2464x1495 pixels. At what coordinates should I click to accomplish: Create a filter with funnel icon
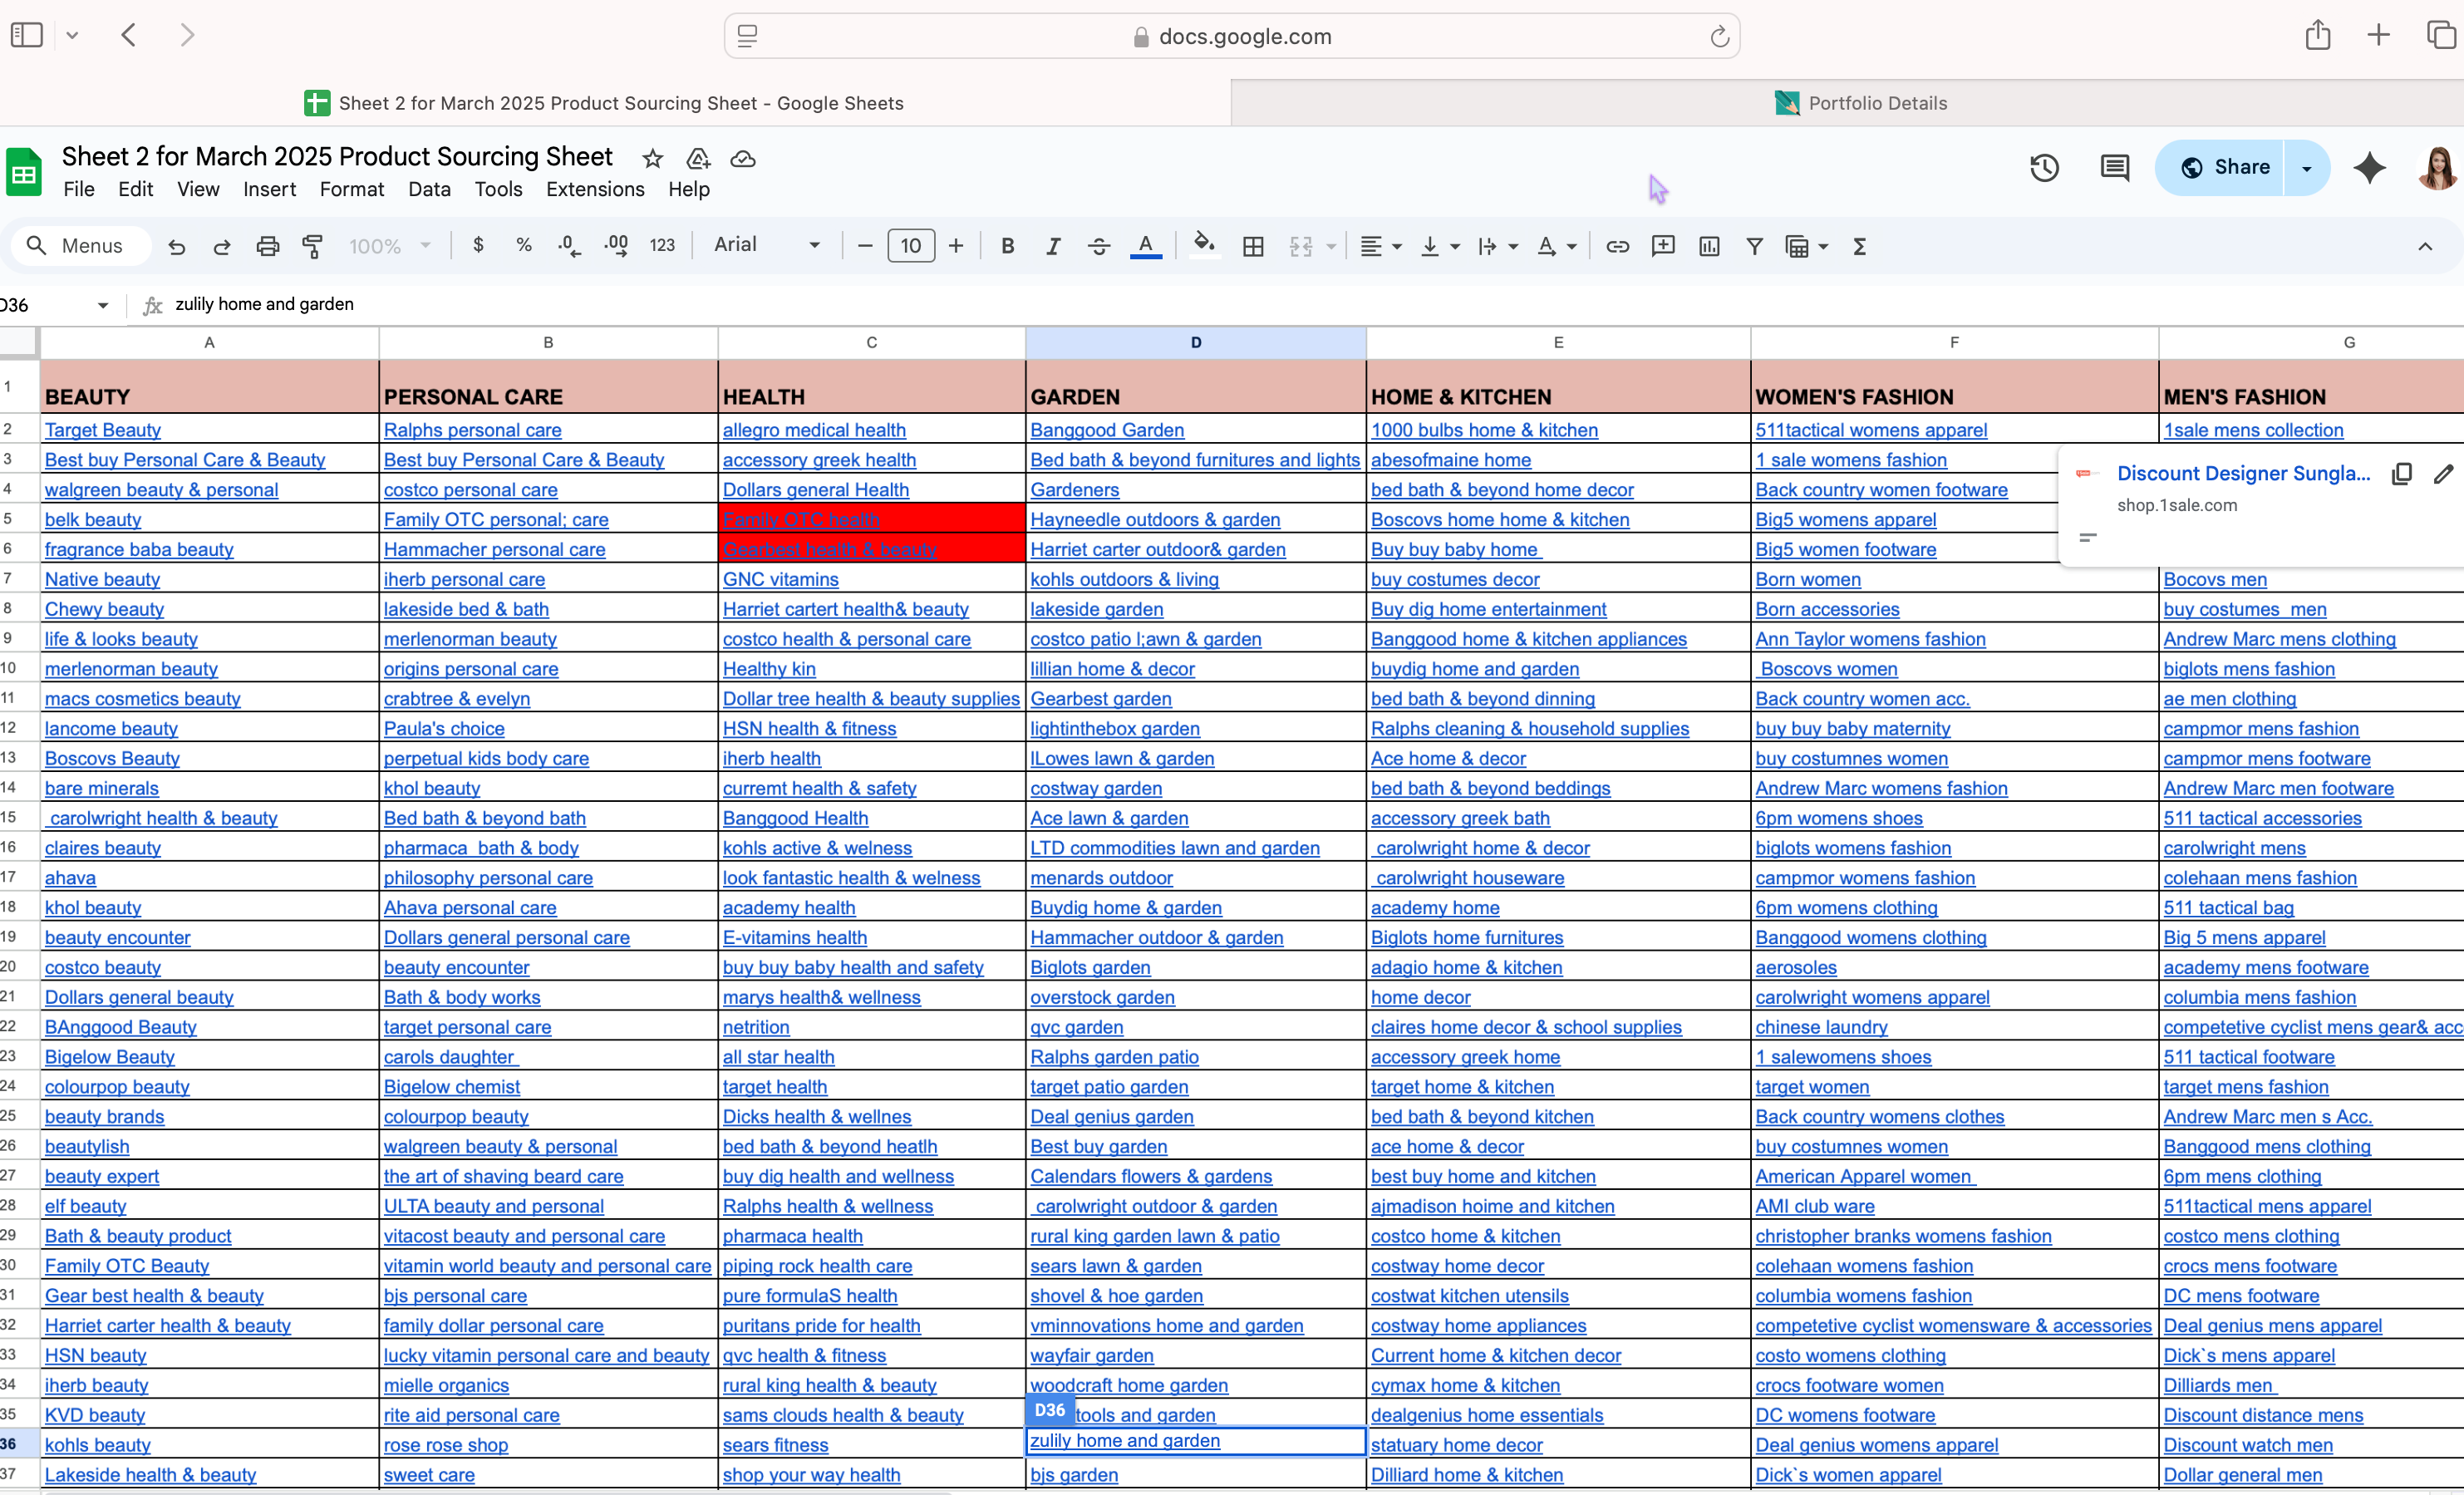coord(1754,246)
